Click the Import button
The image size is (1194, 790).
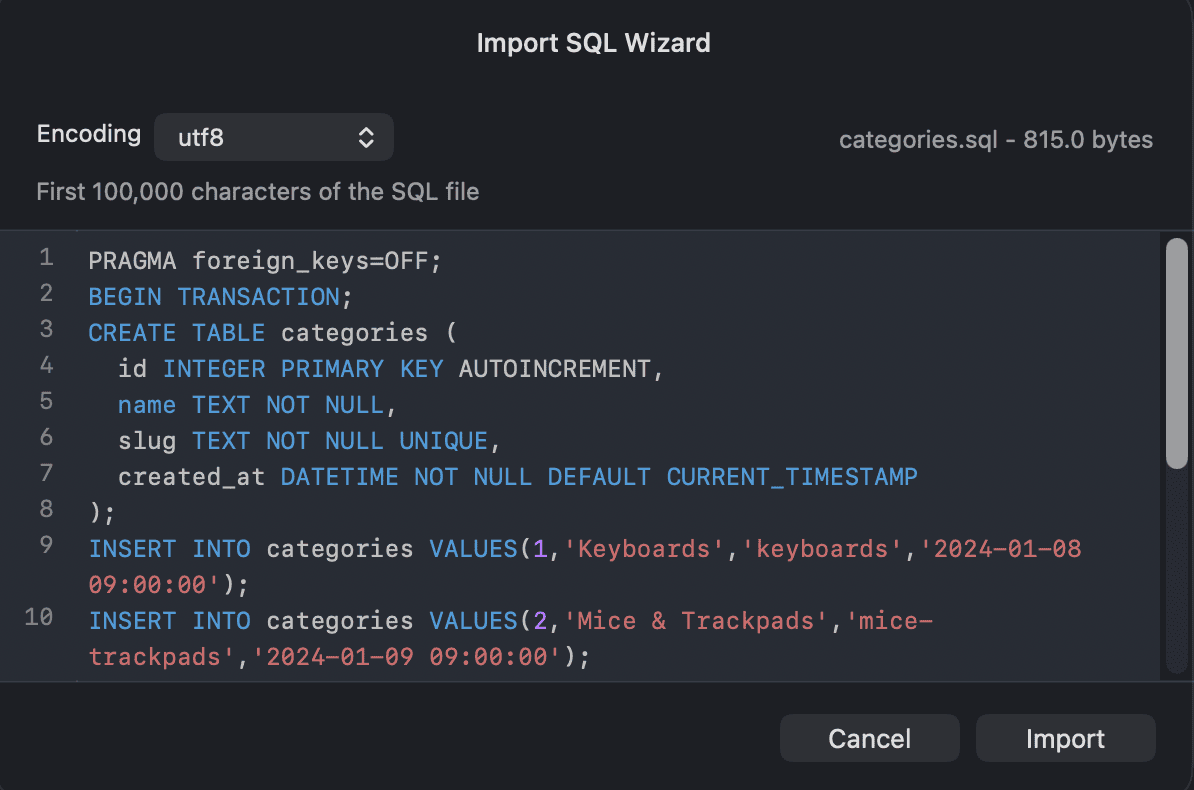pos(1065,738)
